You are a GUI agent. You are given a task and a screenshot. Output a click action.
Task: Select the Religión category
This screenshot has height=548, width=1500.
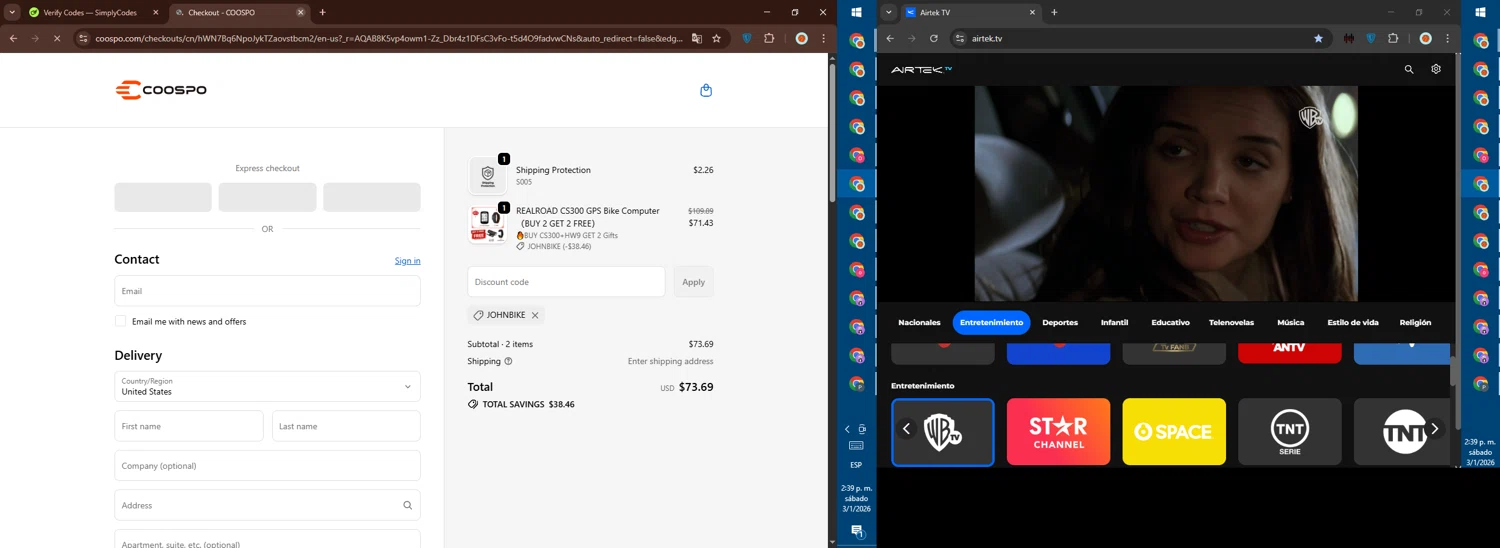(1415, 323)
